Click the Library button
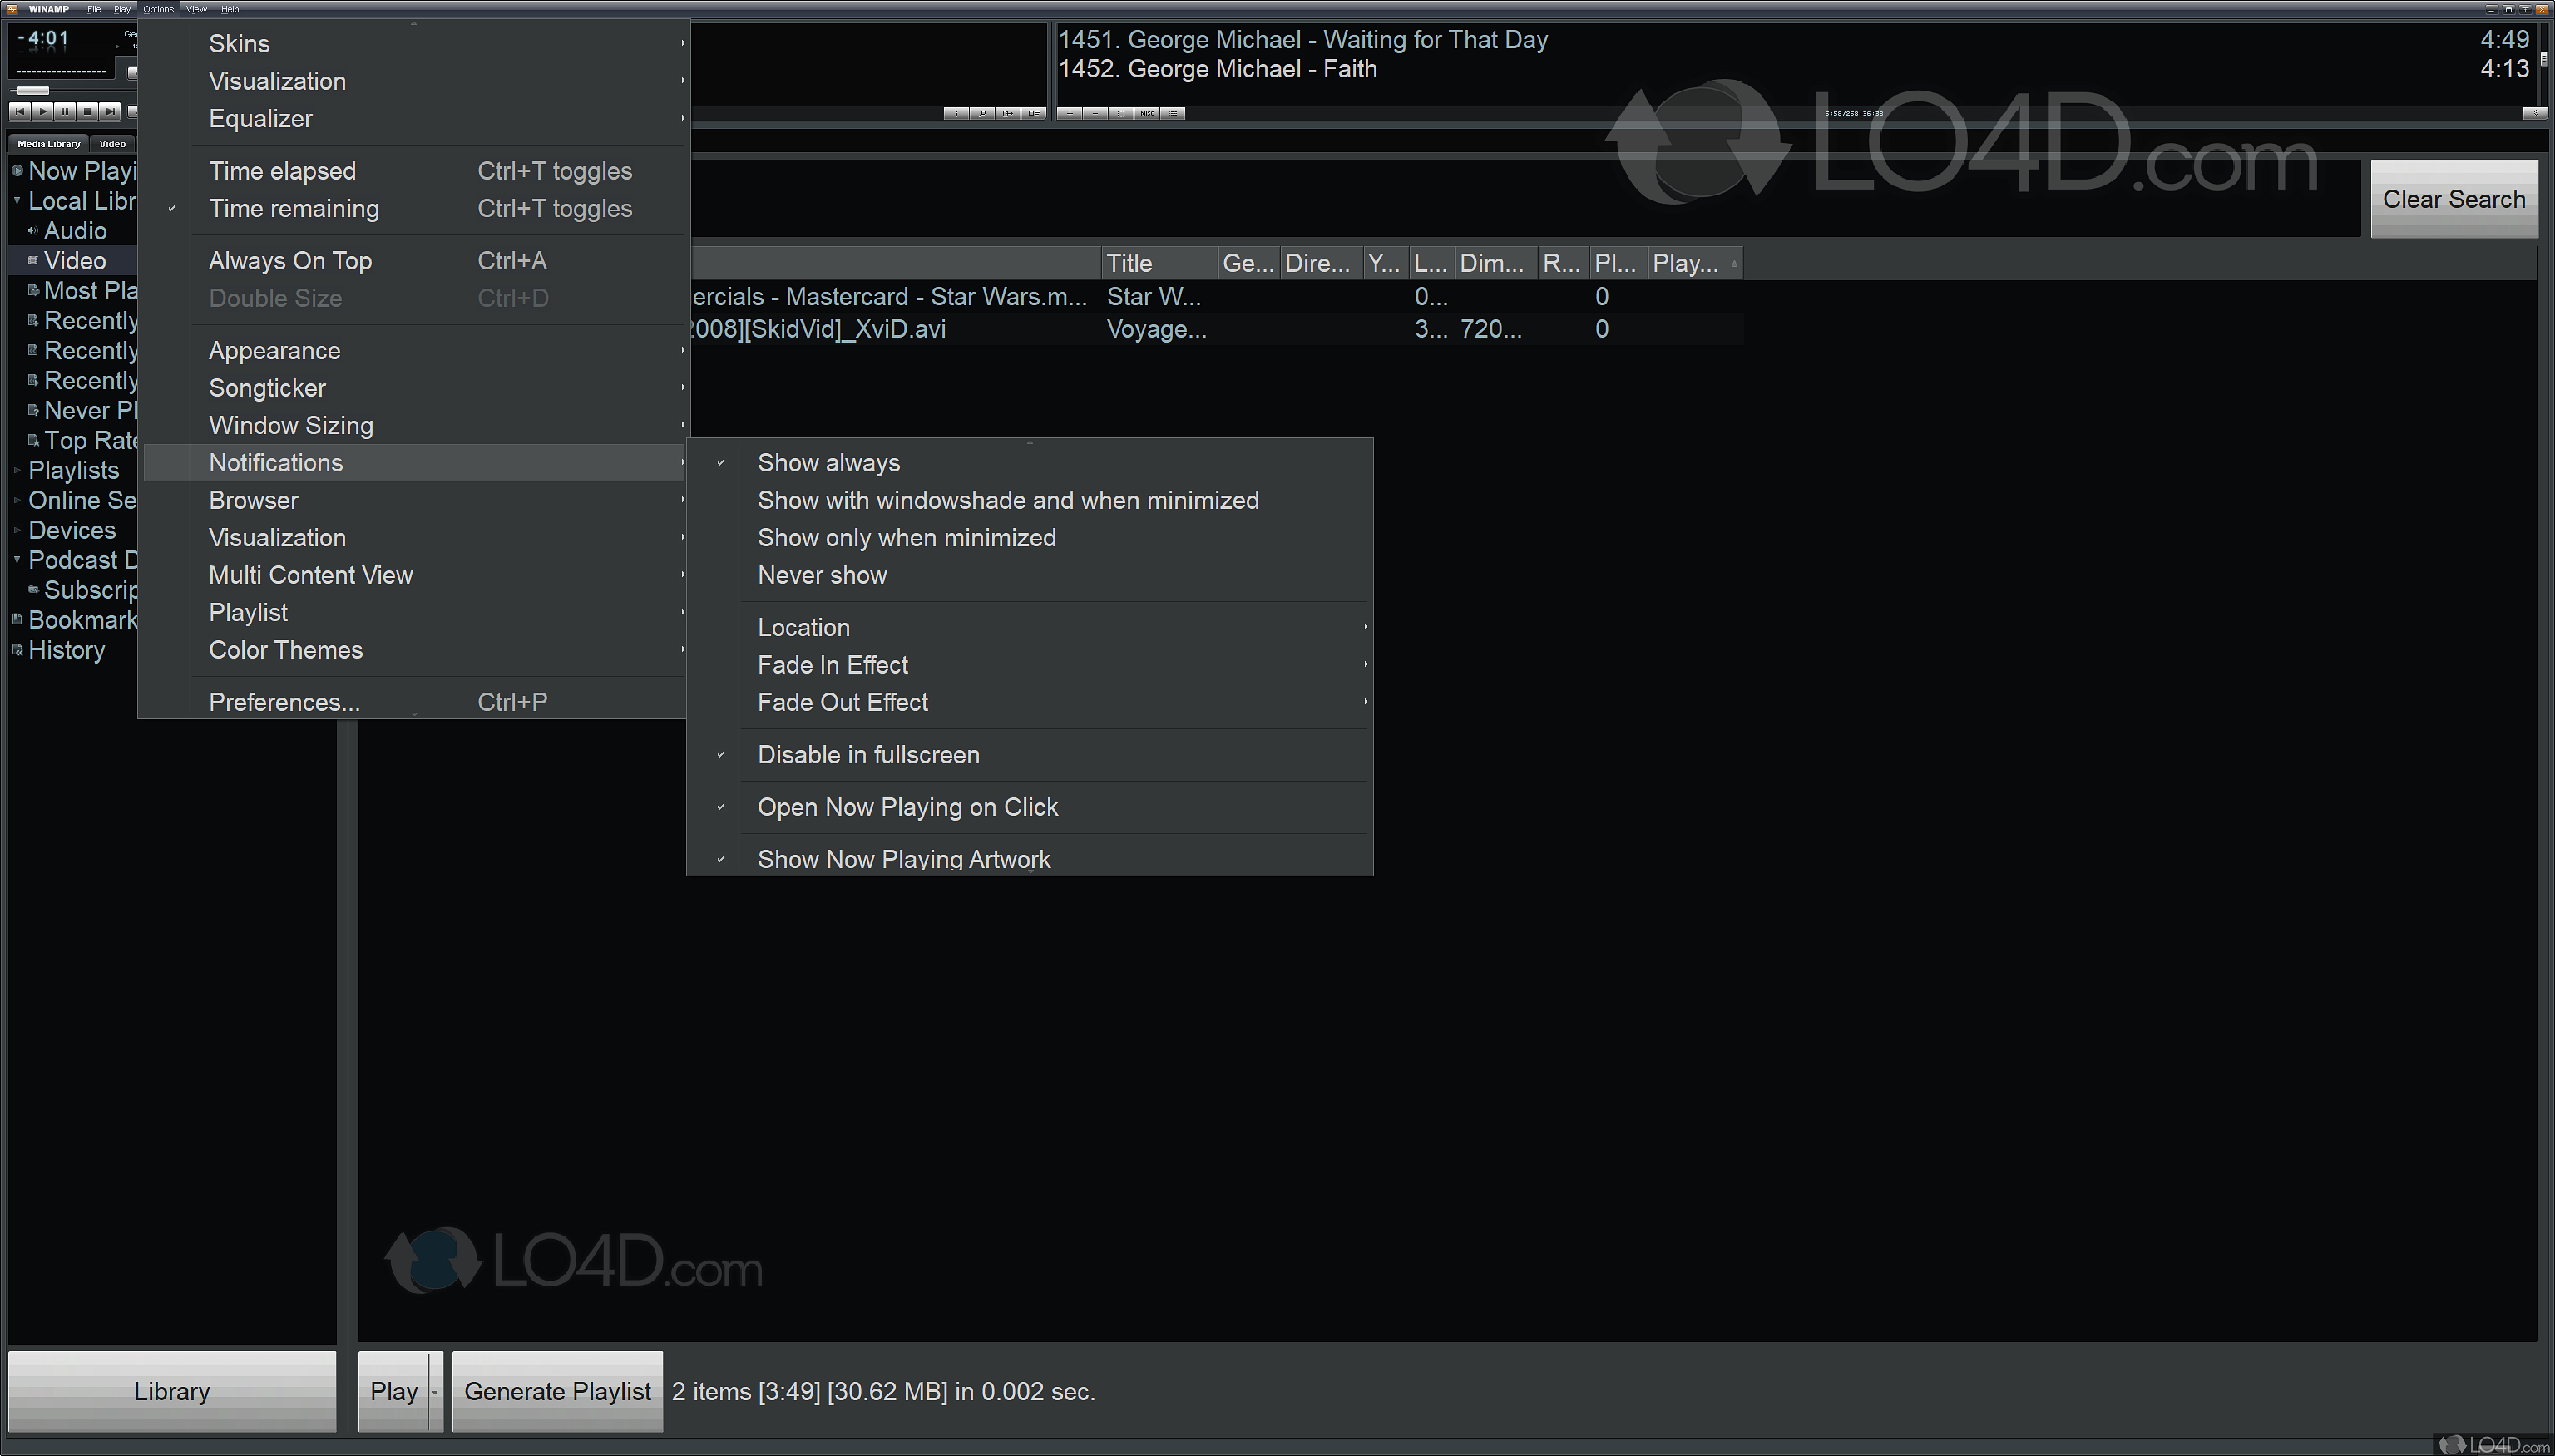 172,1392
